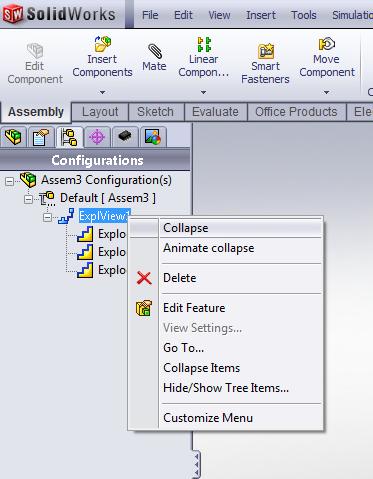373x479 pixels.
Task: Choose Edit Feature from the context menu
Action: [x=226, y=308]
